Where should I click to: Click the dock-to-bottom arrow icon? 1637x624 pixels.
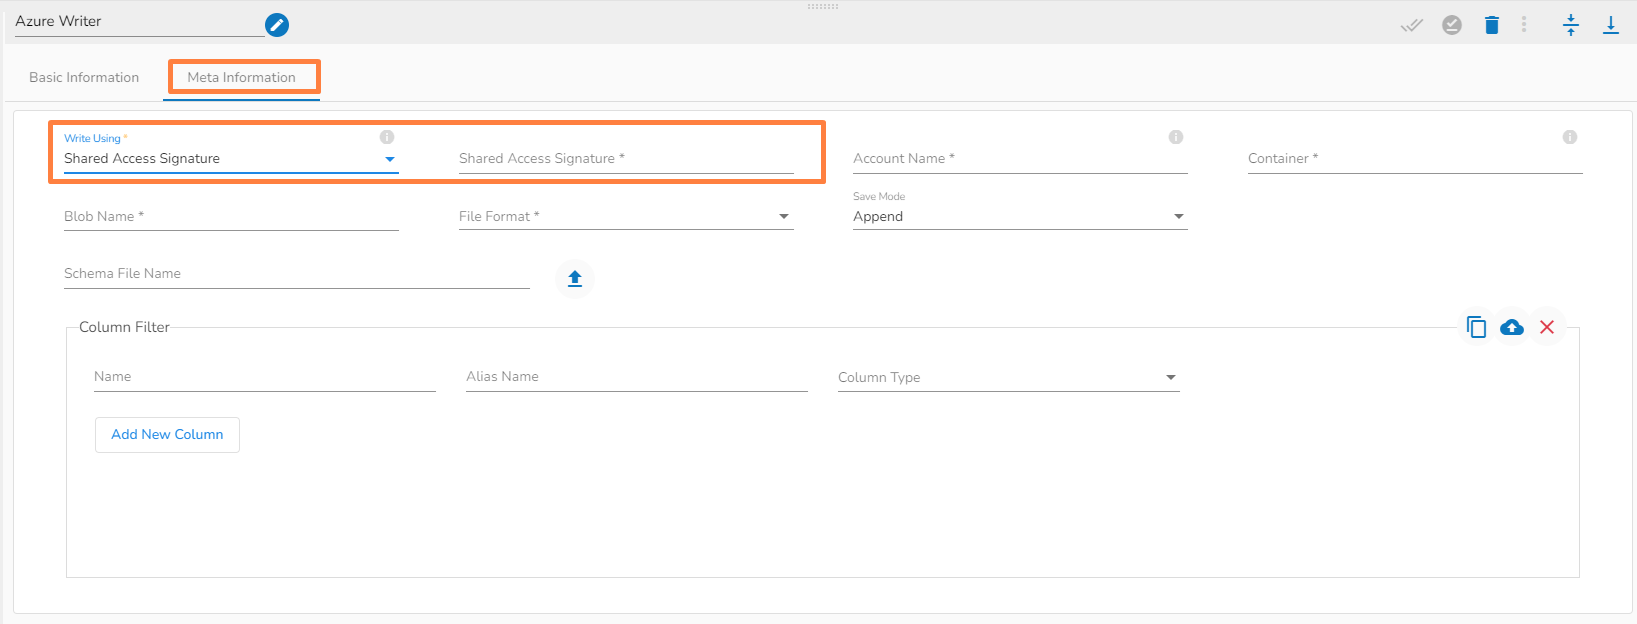pos(1611,25)
